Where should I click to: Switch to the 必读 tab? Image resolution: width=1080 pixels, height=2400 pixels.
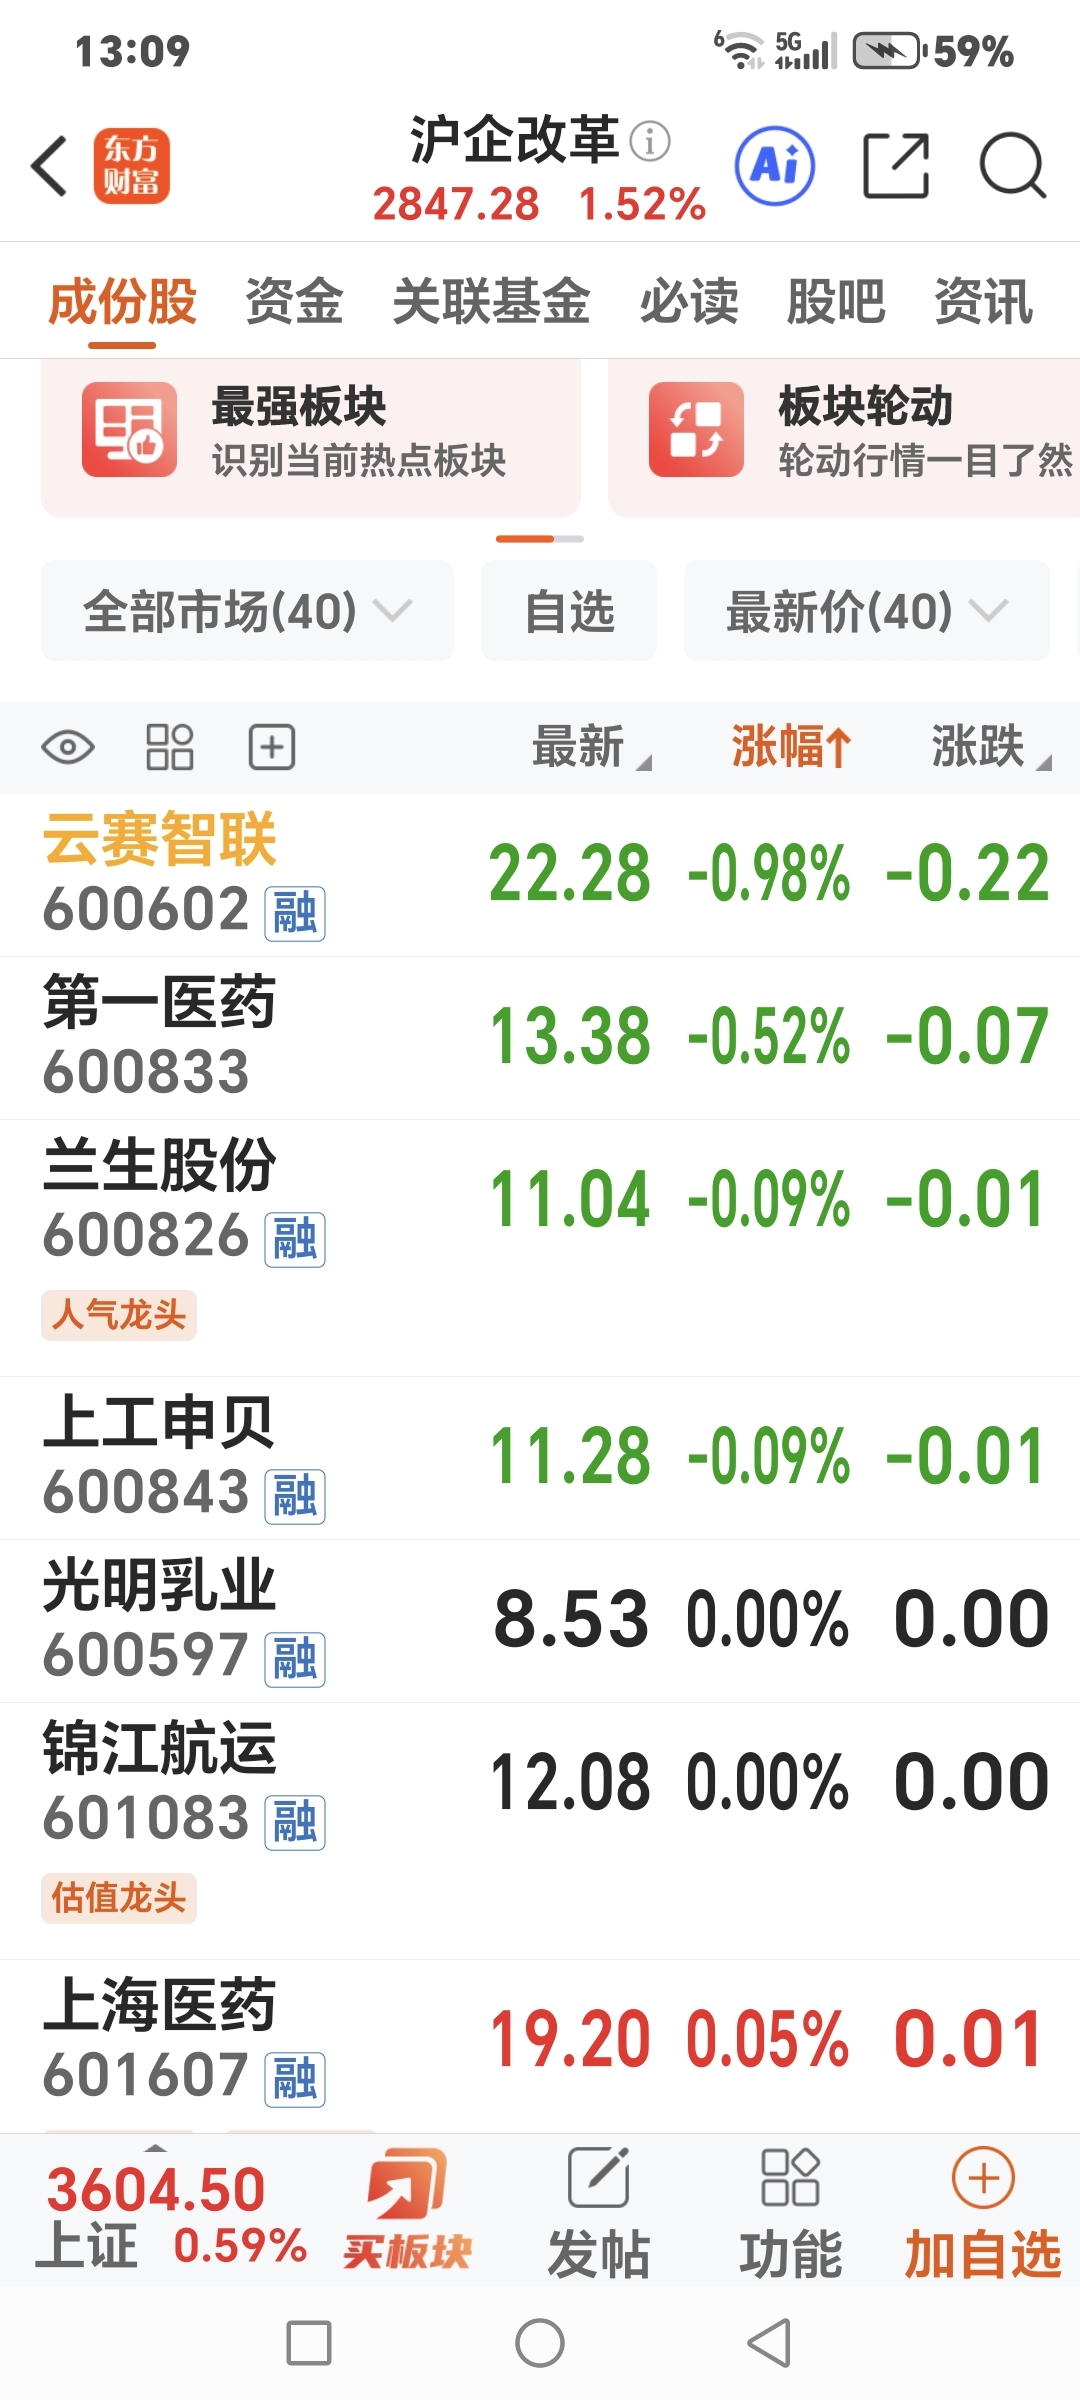[689, 302]
